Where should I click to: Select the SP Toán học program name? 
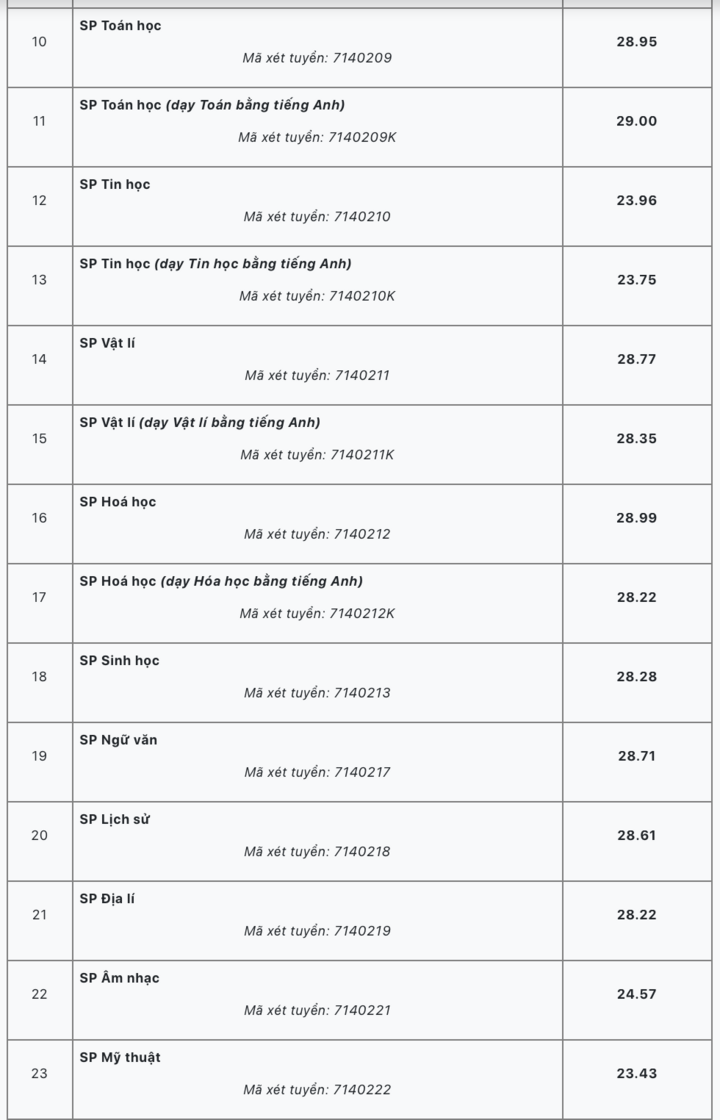click(120, 26)
